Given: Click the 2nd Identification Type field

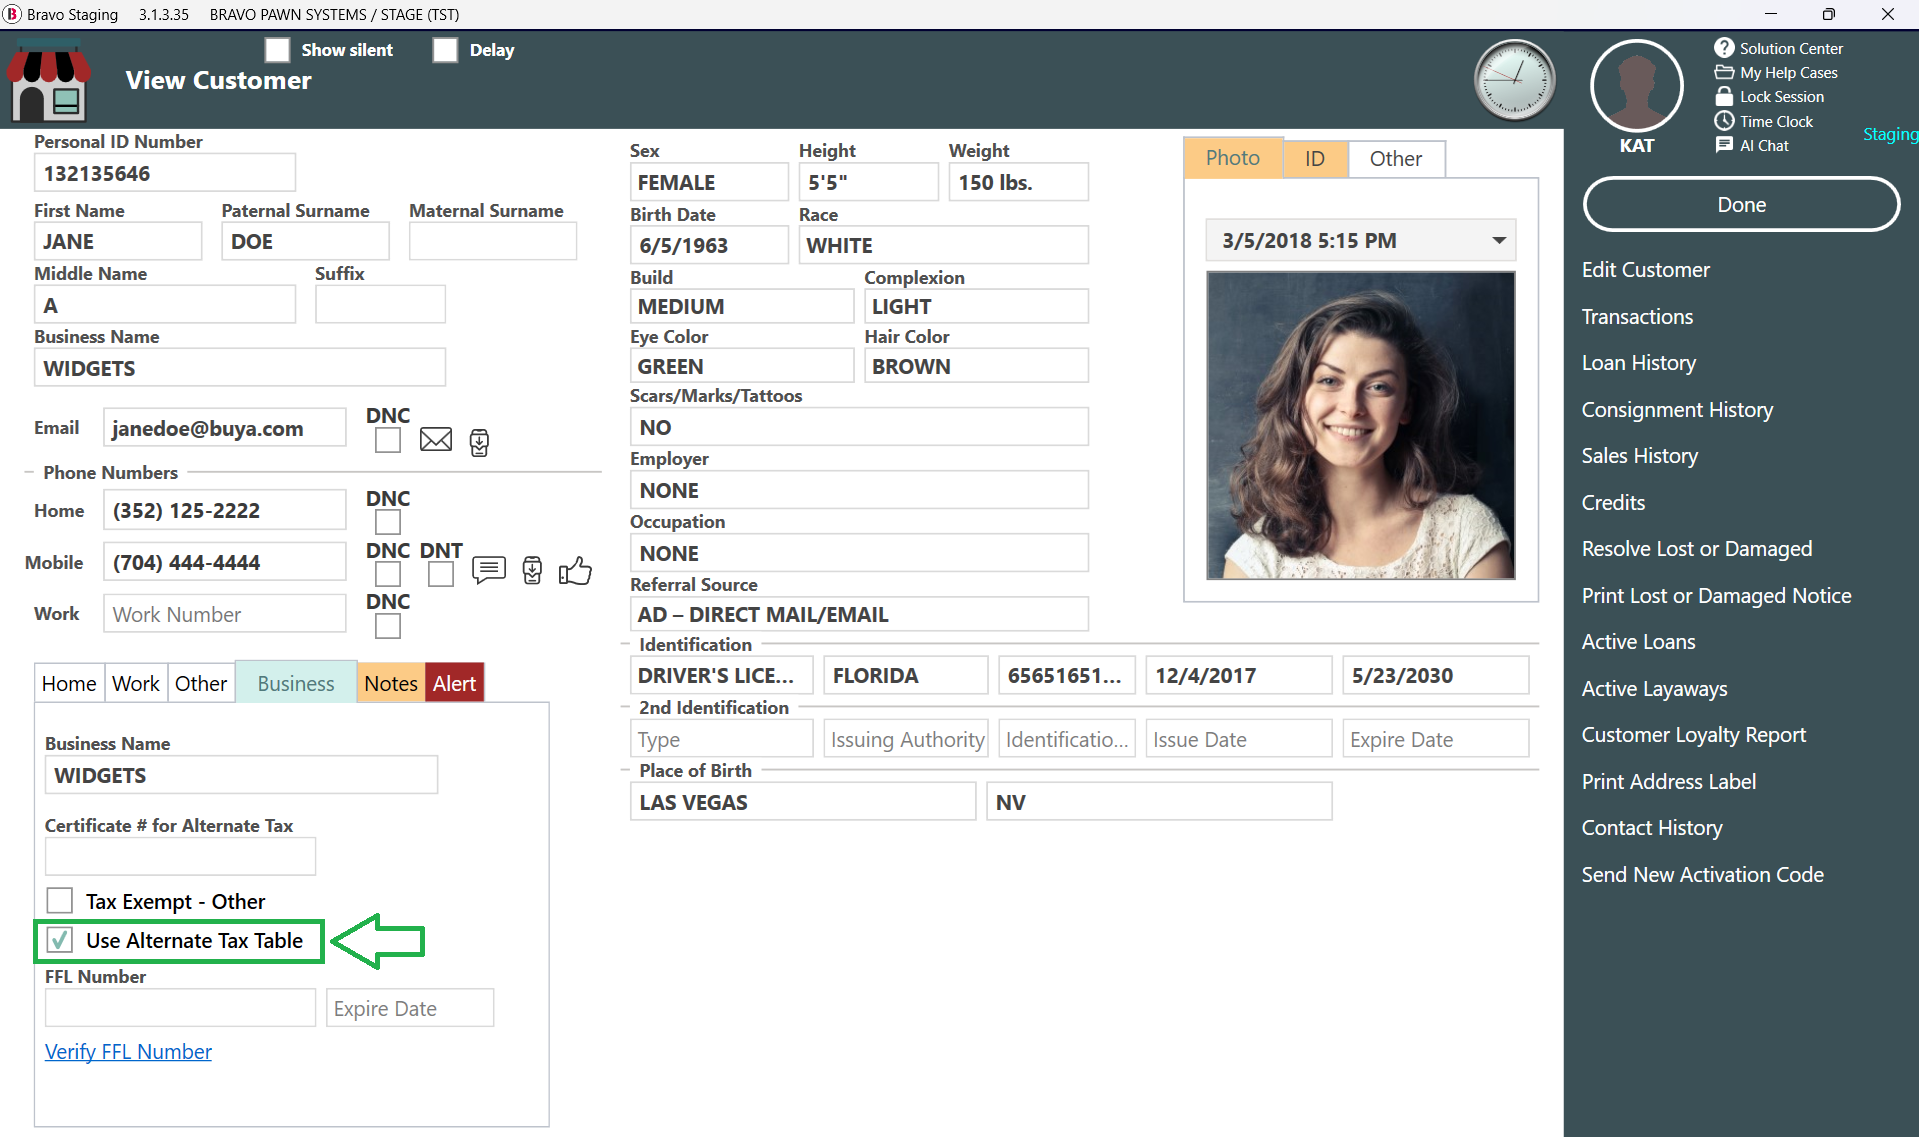Looking at the screenshot, I should click(721, 739).
